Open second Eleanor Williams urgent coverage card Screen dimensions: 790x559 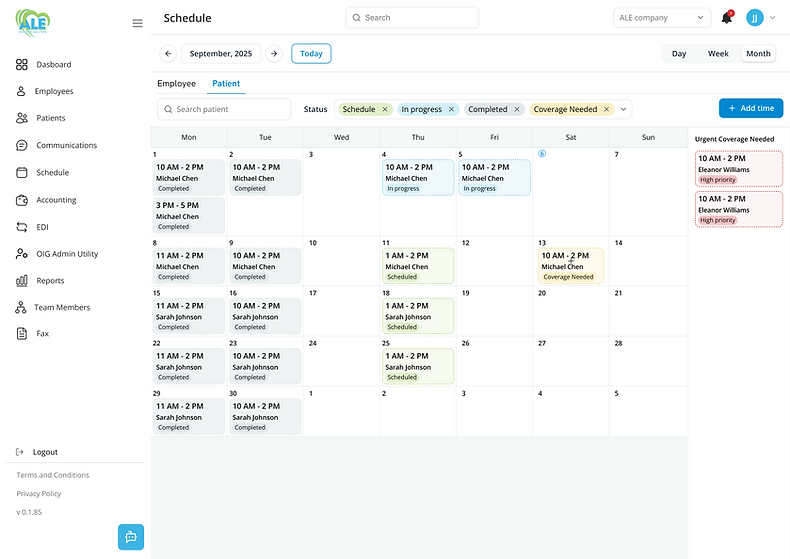739,209
